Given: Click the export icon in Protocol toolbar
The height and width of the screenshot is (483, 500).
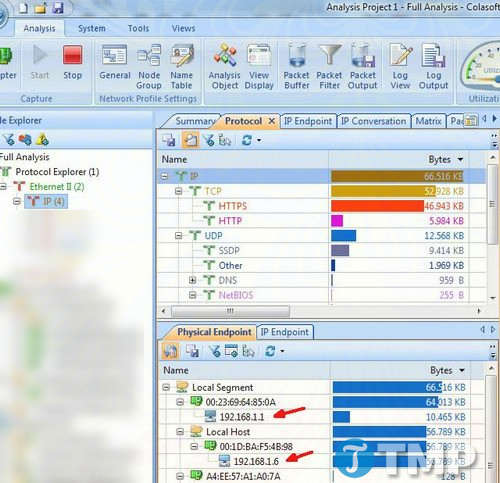Looking at the screenshot, I should coord(169,140).
